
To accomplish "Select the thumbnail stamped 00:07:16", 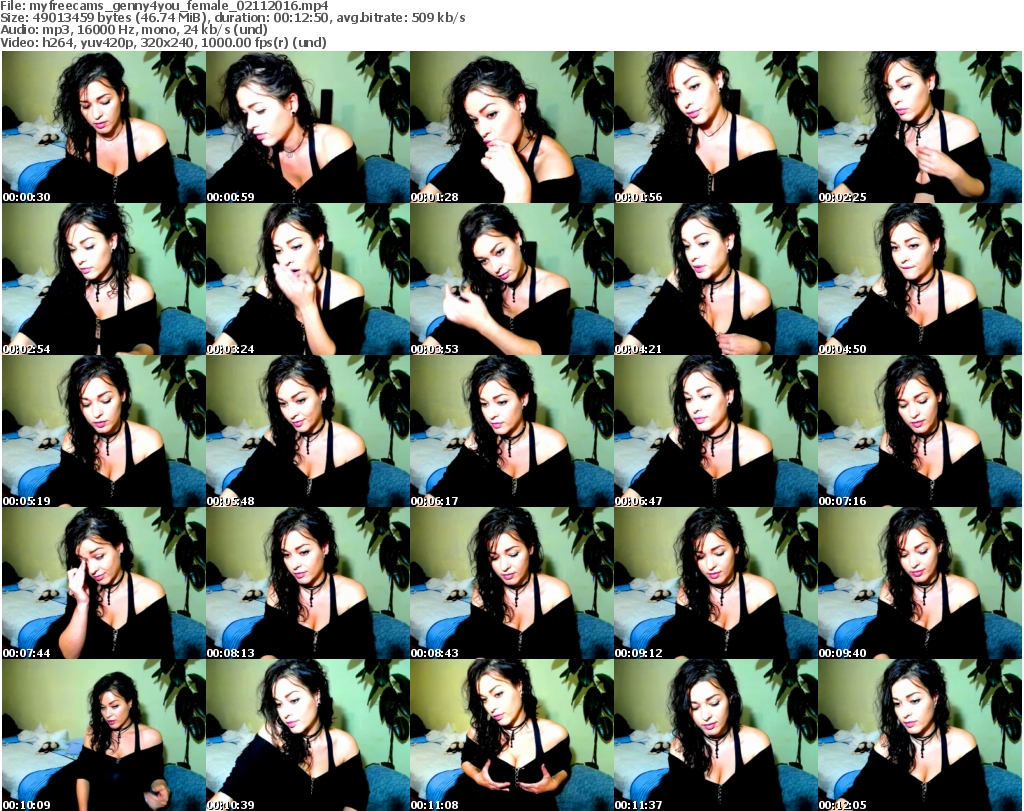I will 920,432.
